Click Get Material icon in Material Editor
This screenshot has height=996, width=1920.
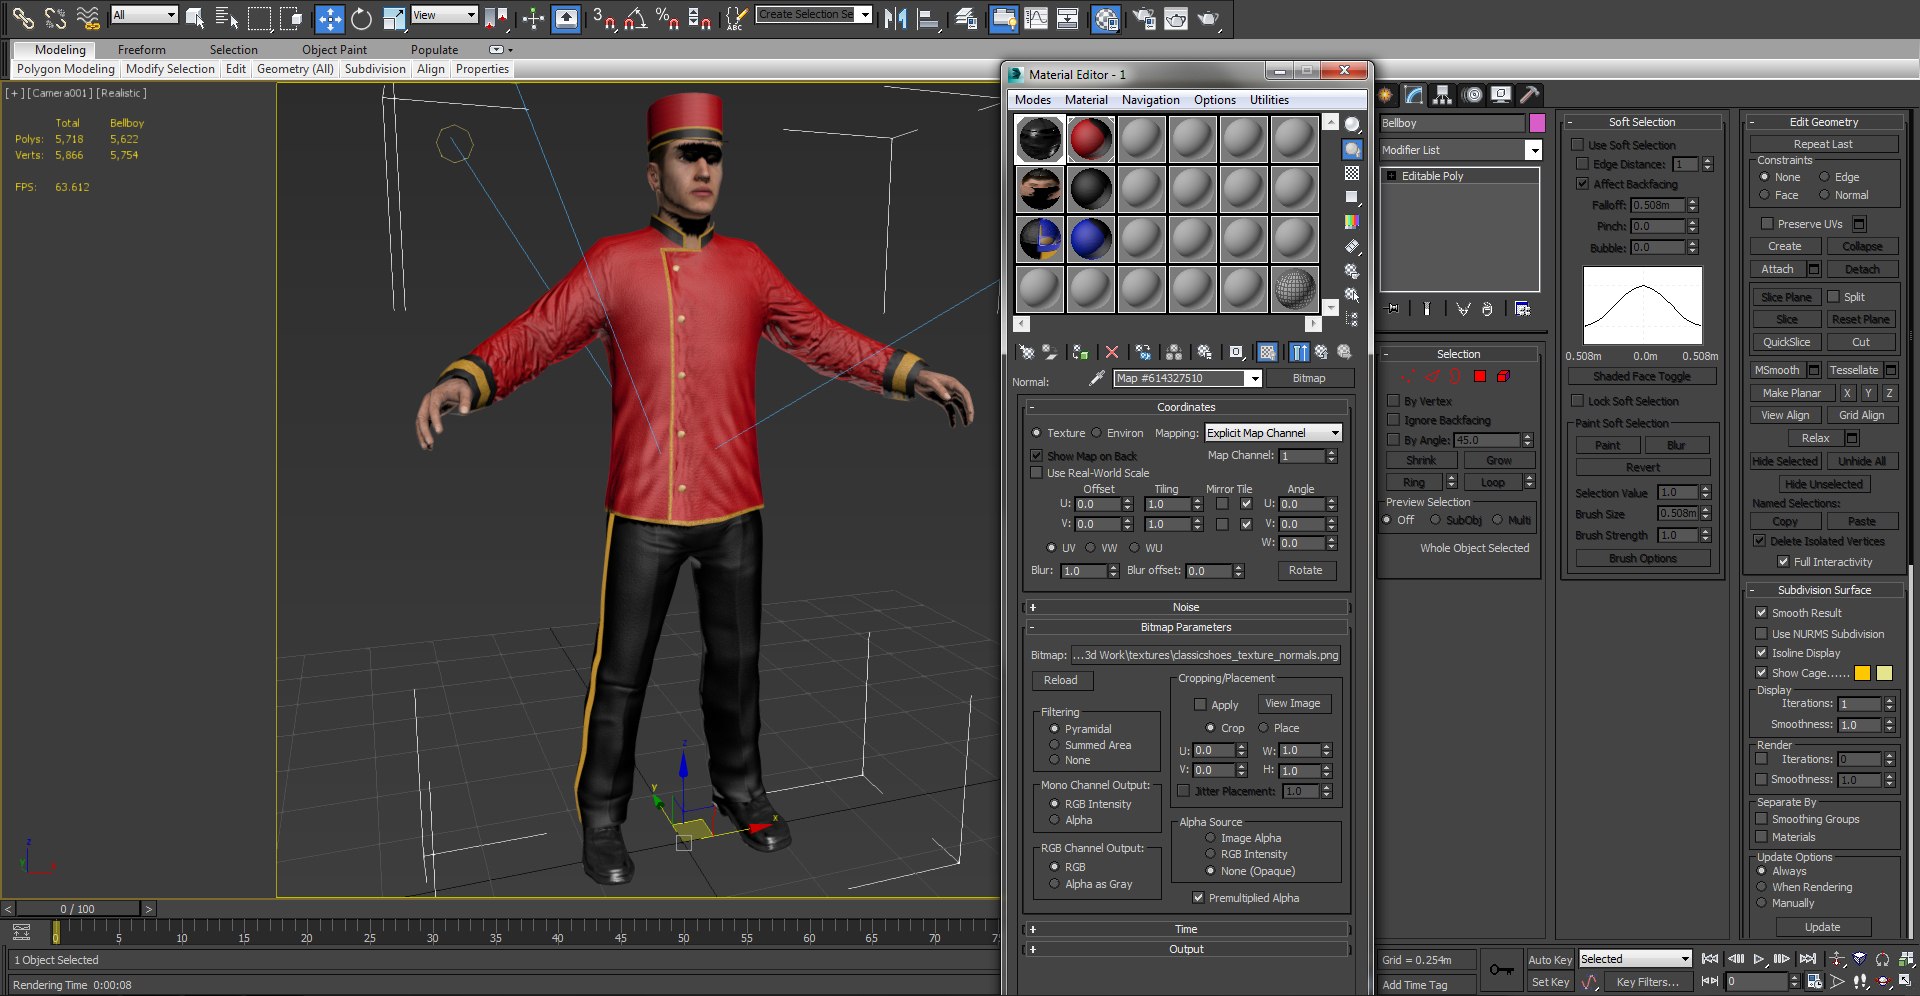click(x=1026, y=352)
